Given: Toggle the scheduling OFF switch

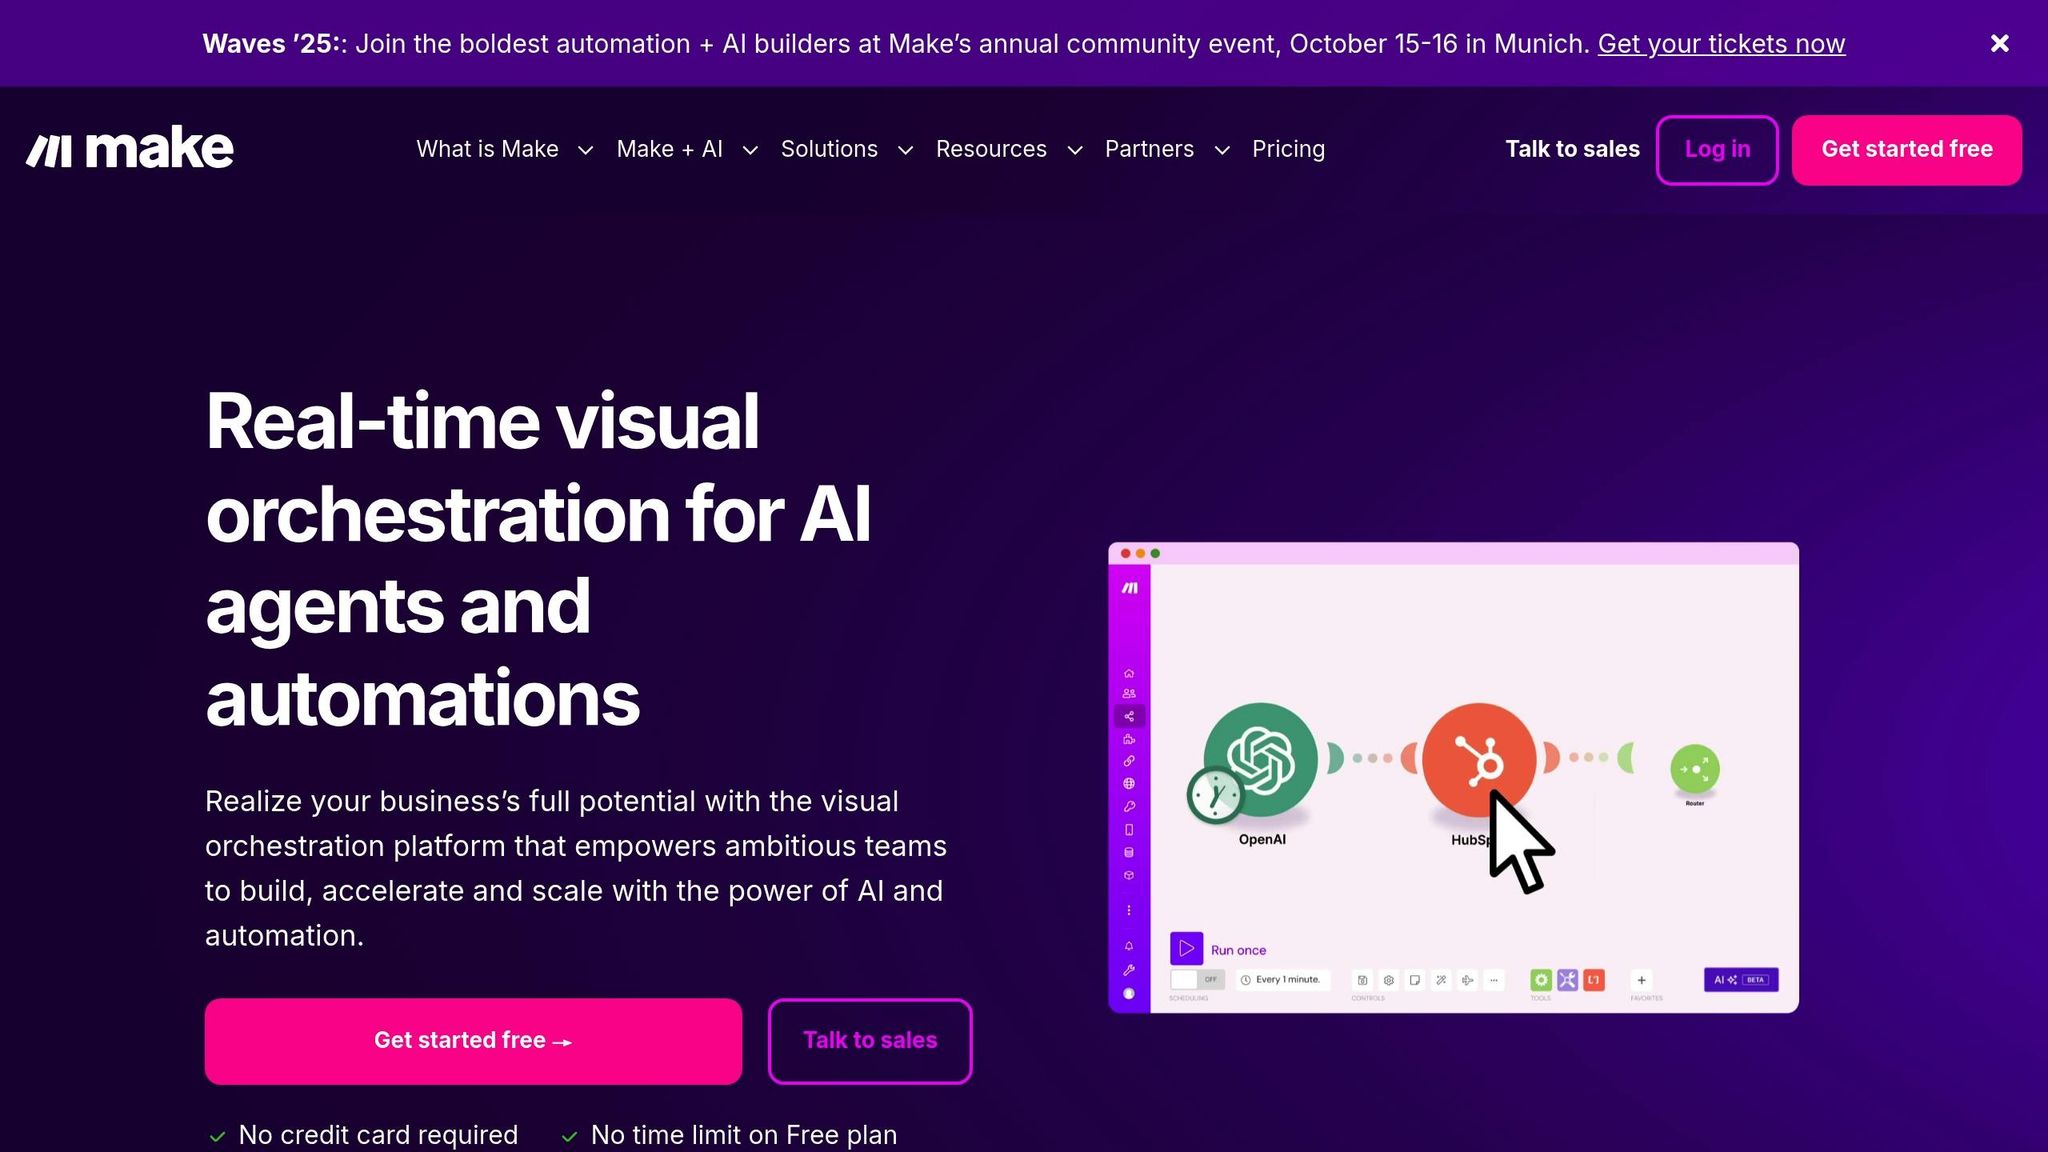Looking at the screenshot, I should pyautogui.click(x=1196, y=980).
